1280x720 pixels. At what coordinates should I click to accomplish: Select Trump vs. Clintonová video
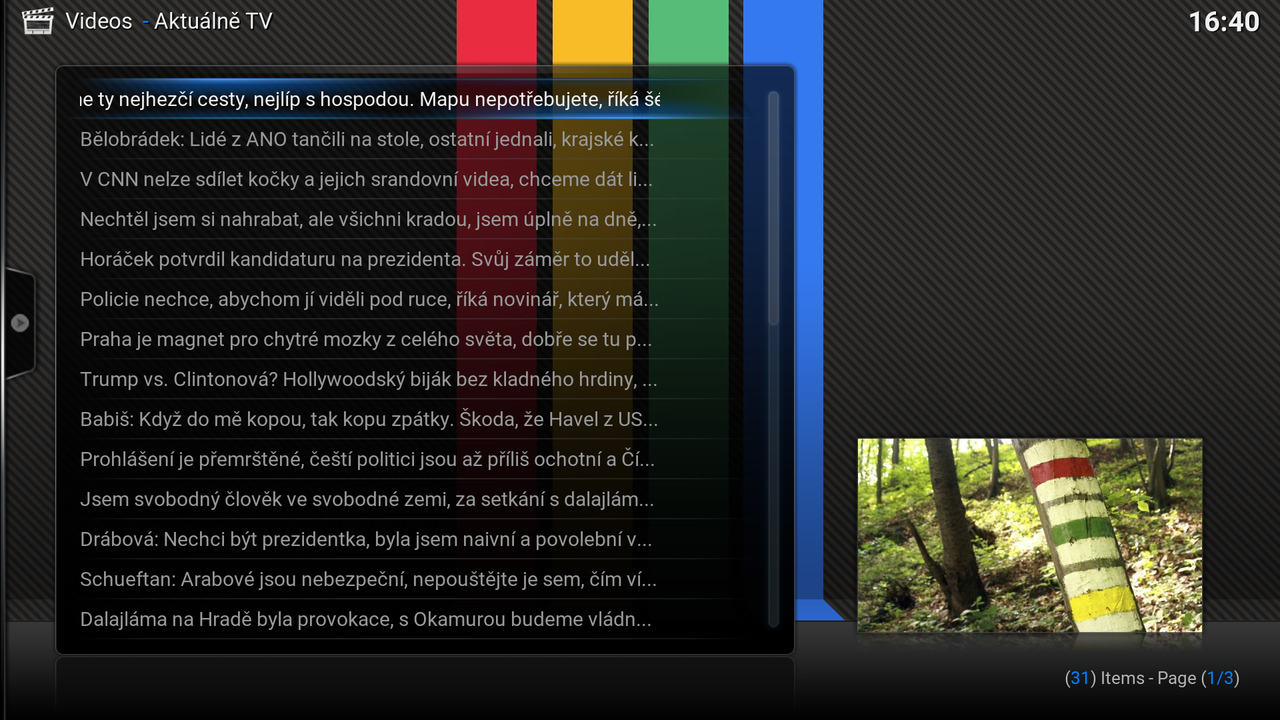(366, 380)
